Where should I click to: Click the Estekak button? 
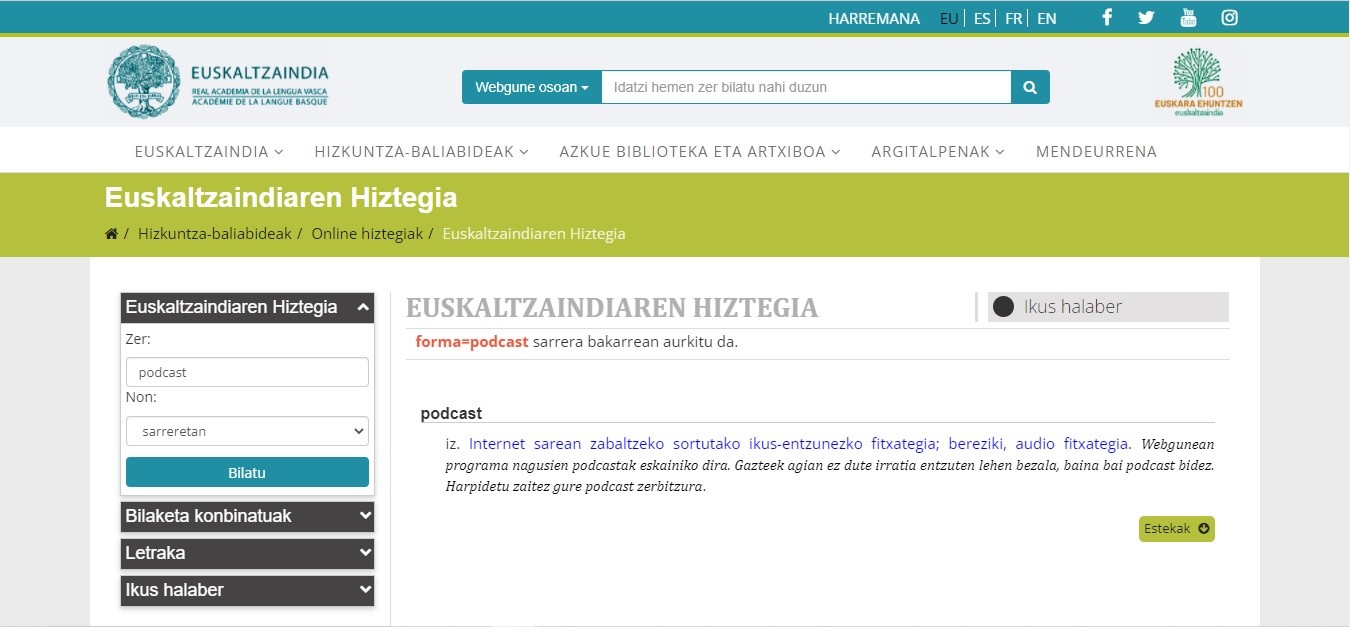click(x=1176, y=529)
